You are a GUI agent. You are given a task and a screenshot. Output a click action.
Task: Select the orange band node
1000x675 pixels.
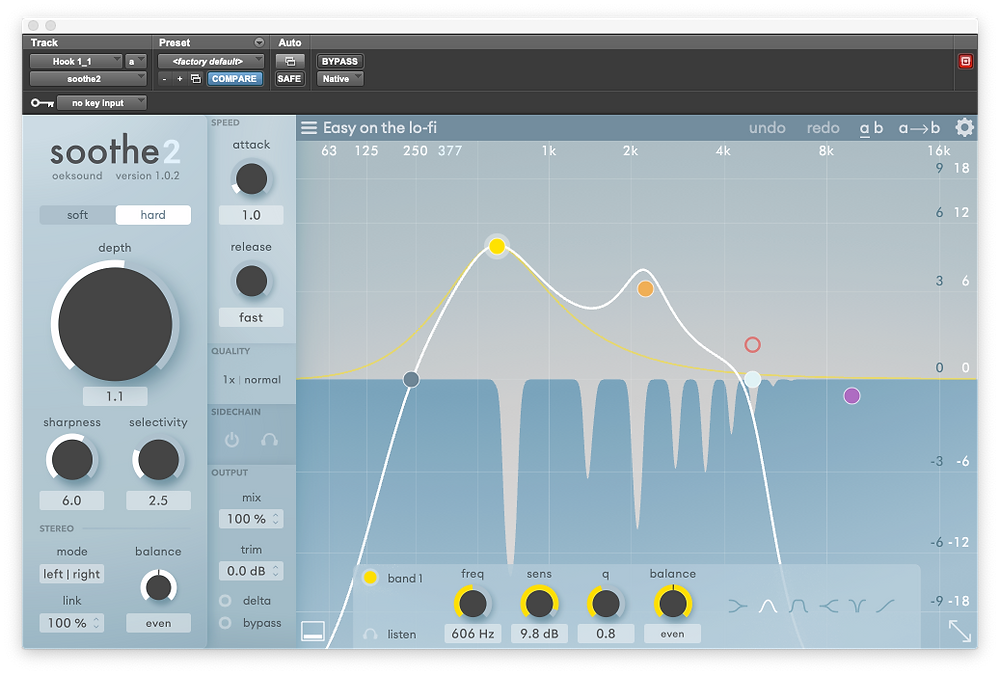pyautogui.click(x=645, y=289)
